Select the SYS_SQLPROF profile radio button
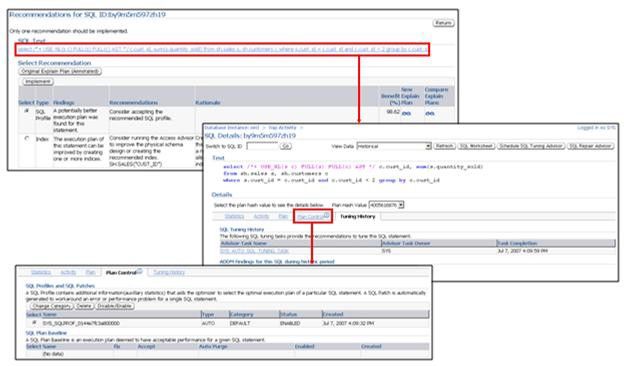The image size is (624, 366). 34,323
